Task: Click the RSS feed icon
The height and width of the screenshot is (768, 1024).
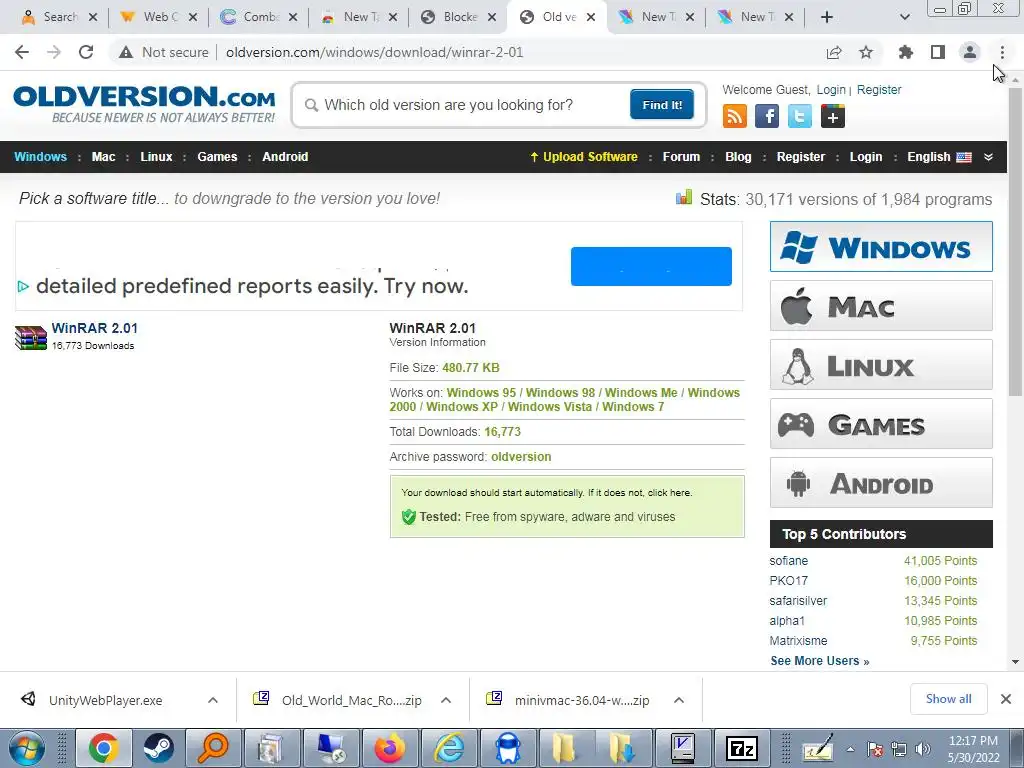Action: coord(735,117)
